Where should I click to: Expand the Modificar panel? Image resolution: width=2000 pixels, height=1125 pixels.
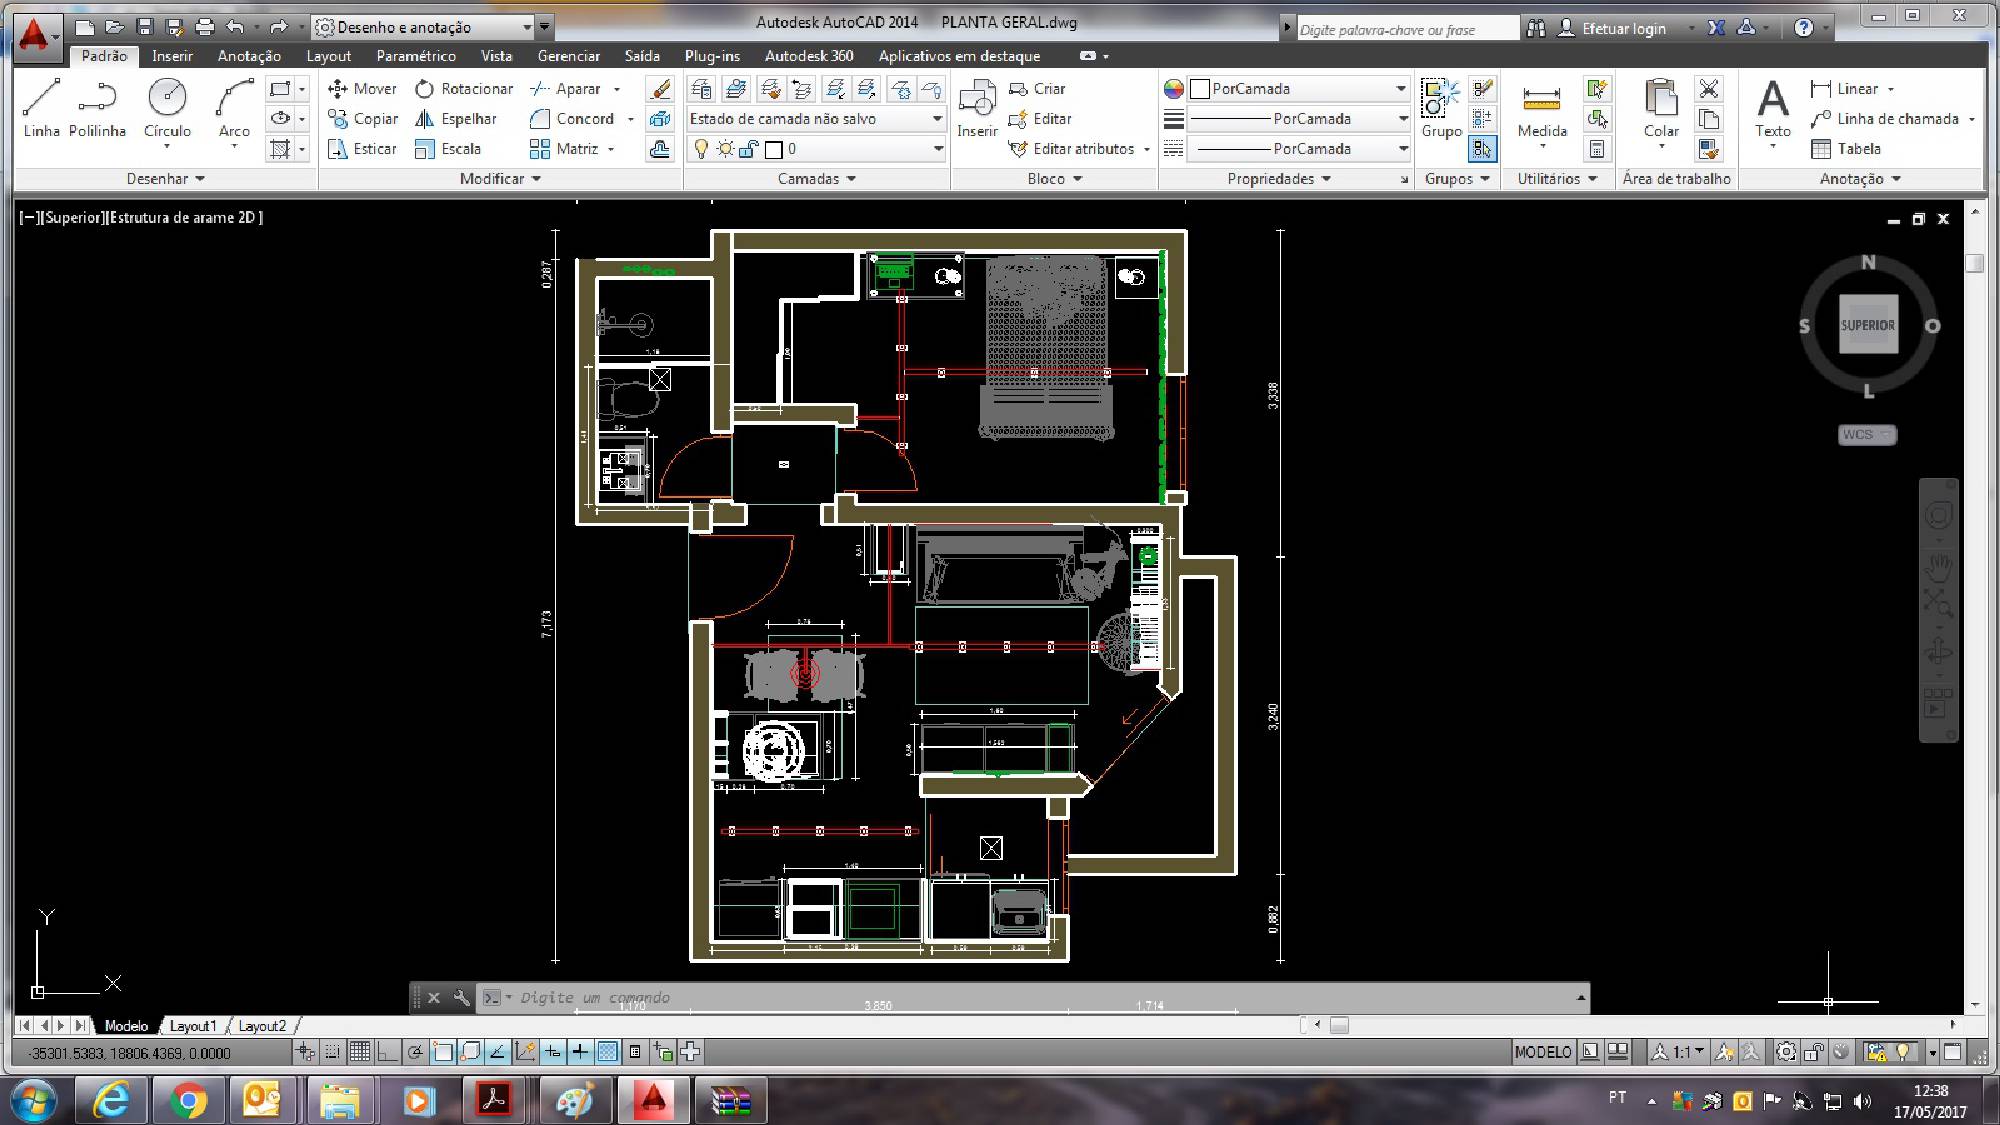(500, 178)
